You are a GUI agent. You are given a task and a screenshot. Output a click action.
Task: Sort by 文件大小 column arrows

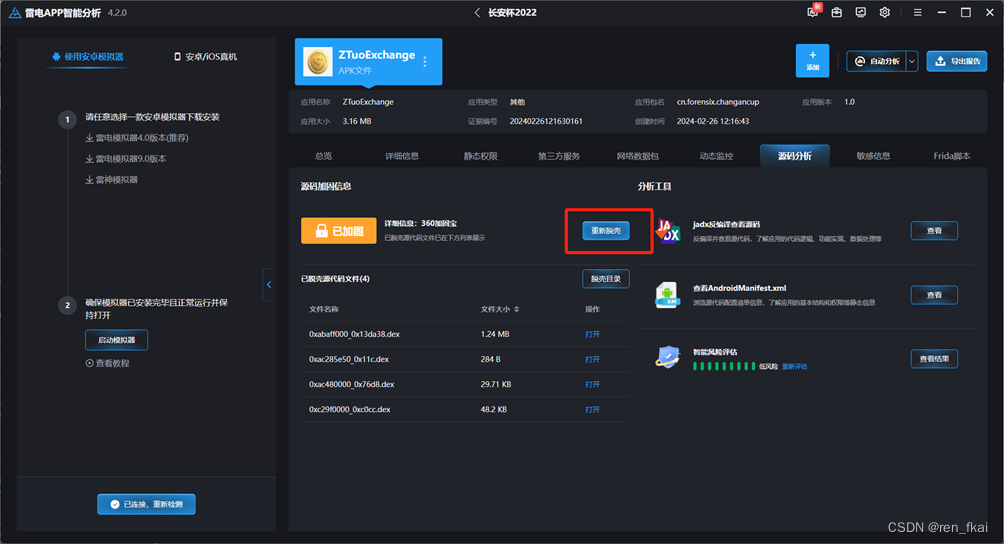(517, 309)
